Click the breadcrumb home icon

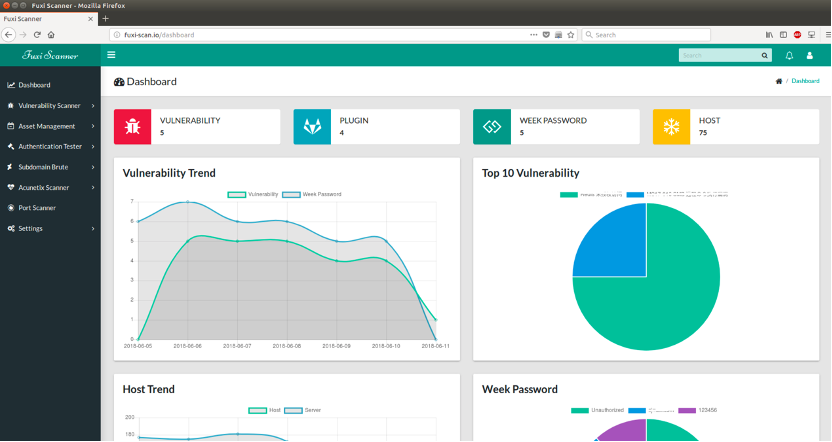tap(778, 81)
